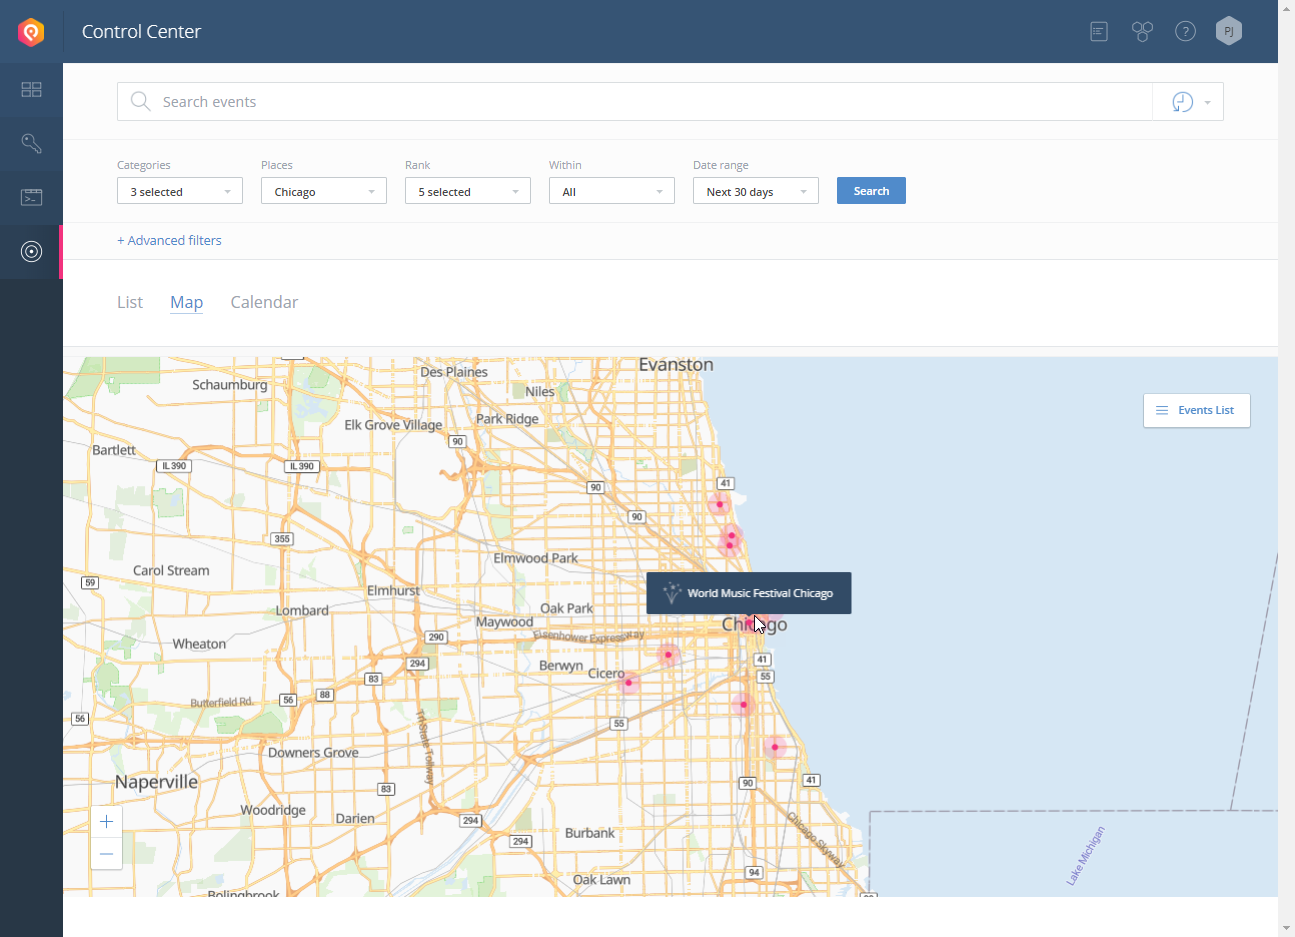Open the document icon in header
The image size is (1295, 937).
coord(1099,32)
